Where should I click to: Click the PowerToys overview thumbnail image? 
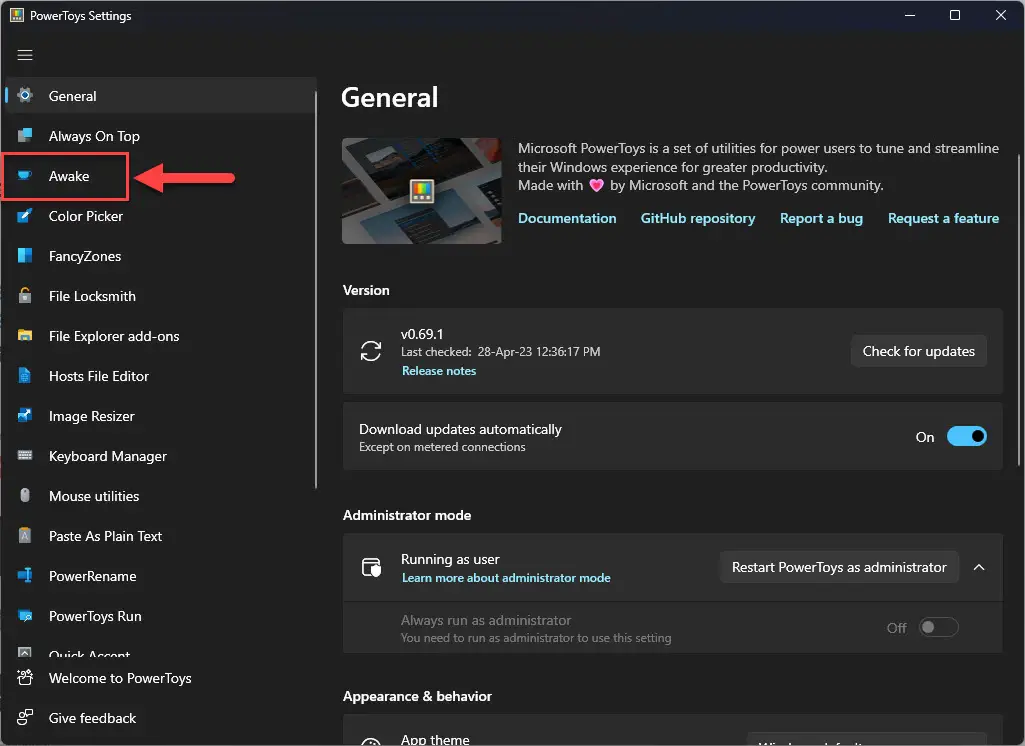(422, 190)
